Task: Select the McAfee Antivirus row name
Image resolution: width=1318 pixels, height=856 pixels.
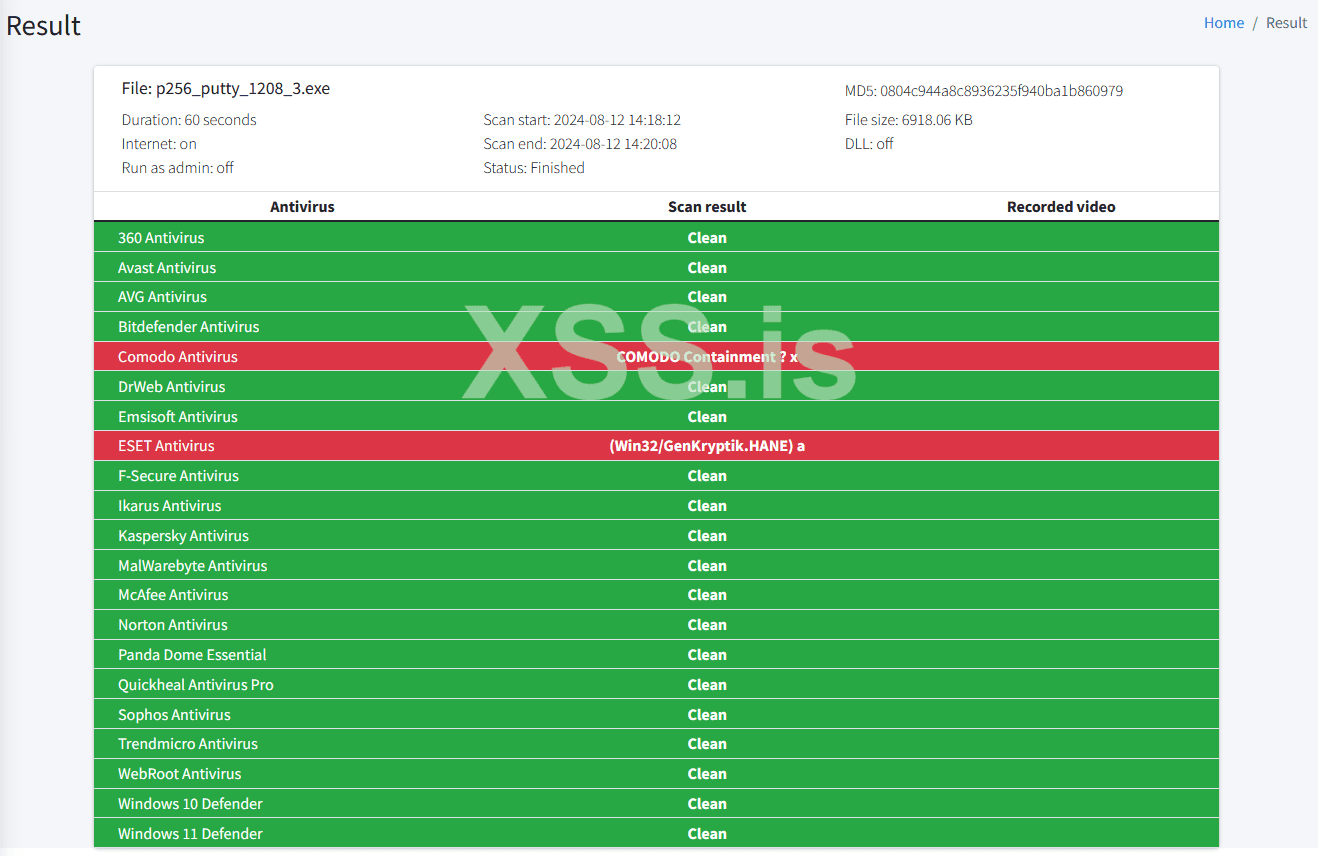Action: point(173,595)
